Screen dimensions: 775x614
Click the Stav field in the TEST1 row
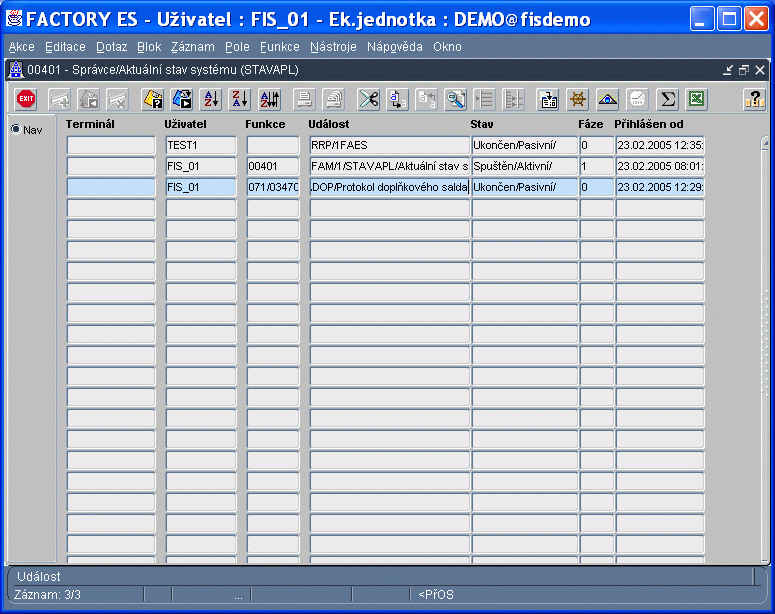click(524, 145)
